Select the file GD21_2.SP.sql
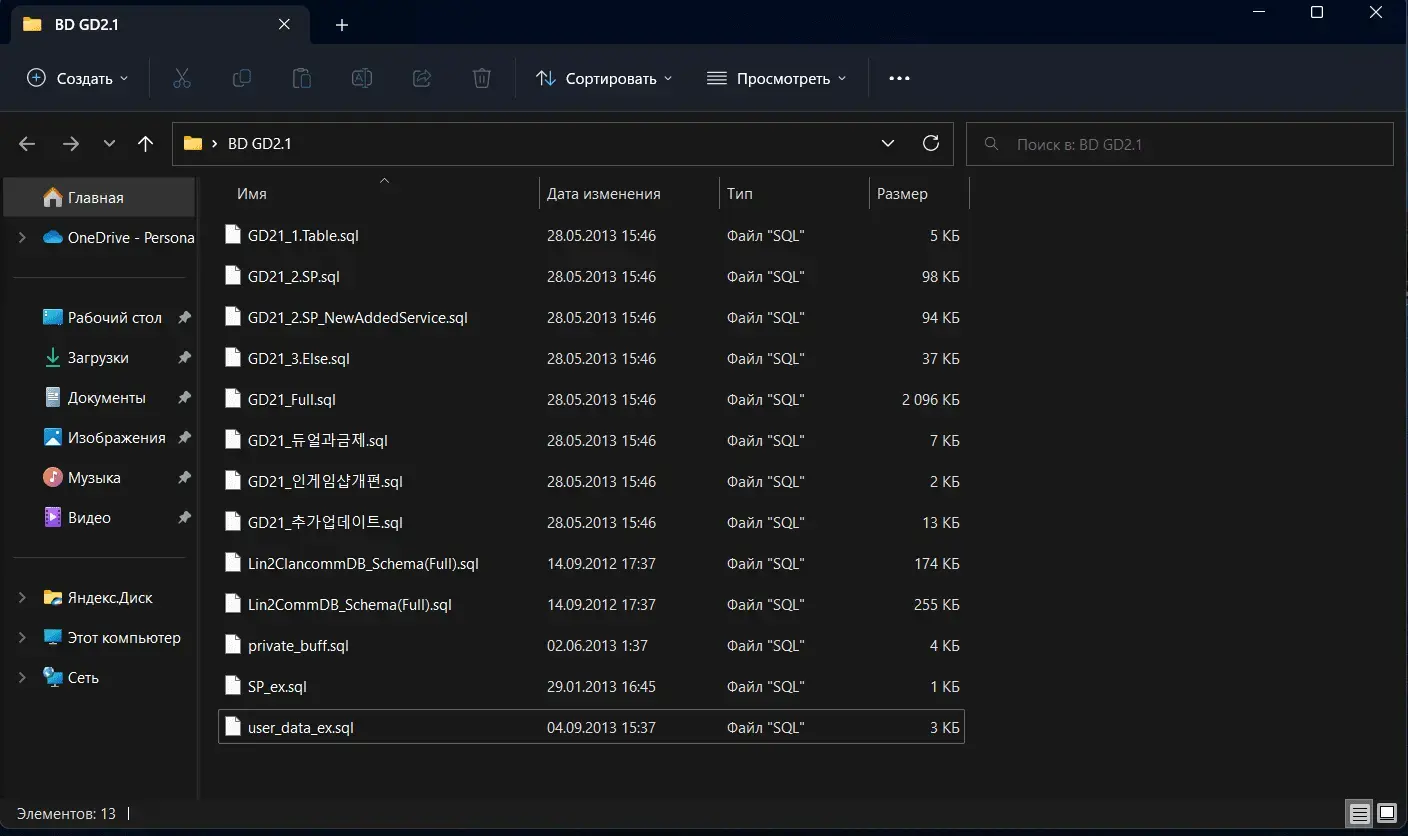The width and height of the screenshot is (1408, 836). click(x=591, y=276)
